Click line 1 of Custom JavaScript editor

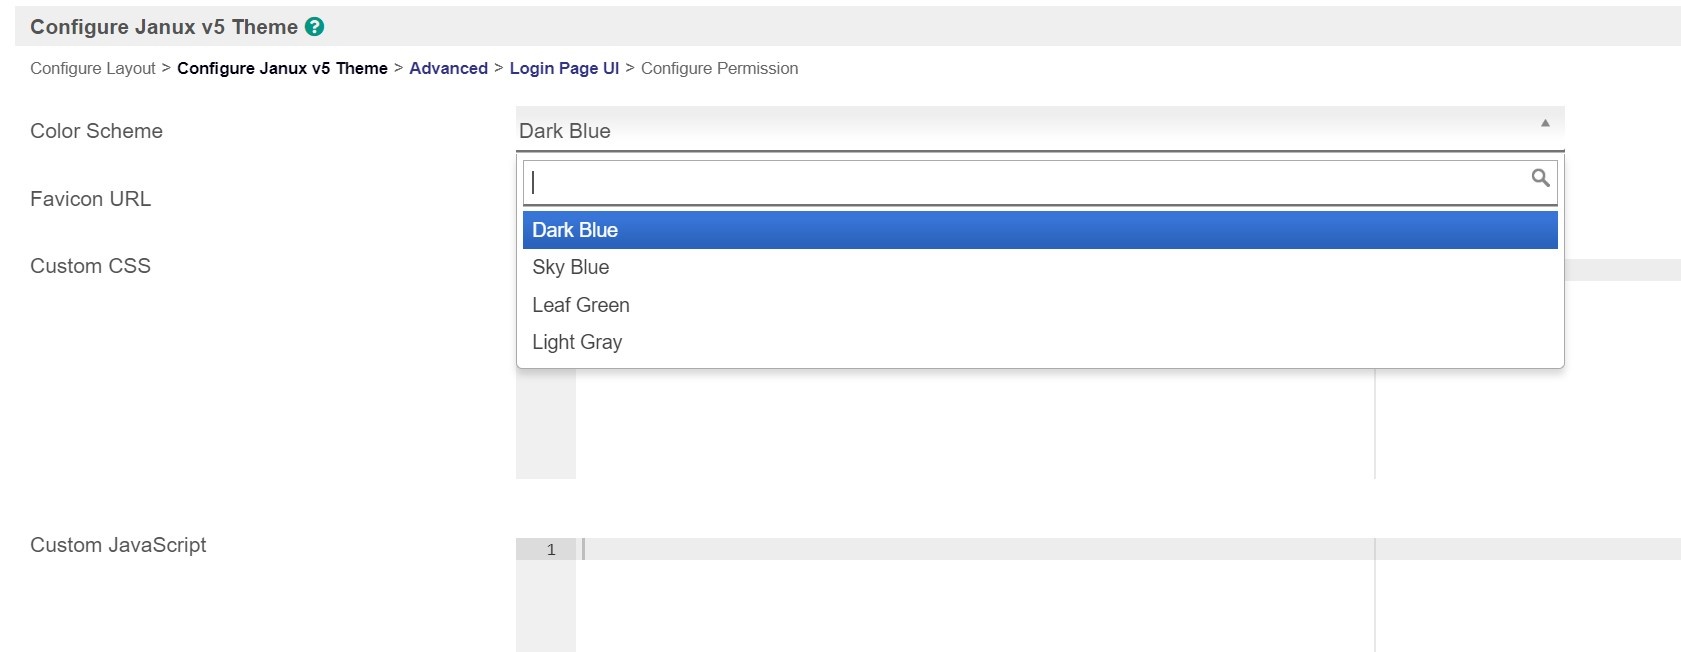pos(975,549)
